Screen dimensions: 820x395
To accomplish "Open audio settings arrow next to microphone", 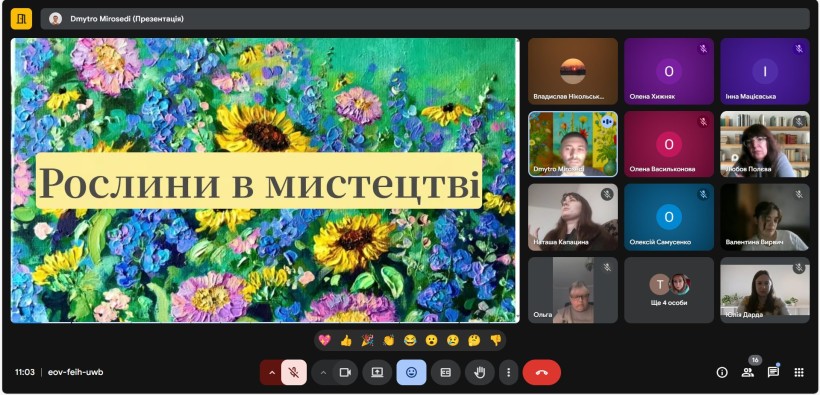I will point(271,373).
